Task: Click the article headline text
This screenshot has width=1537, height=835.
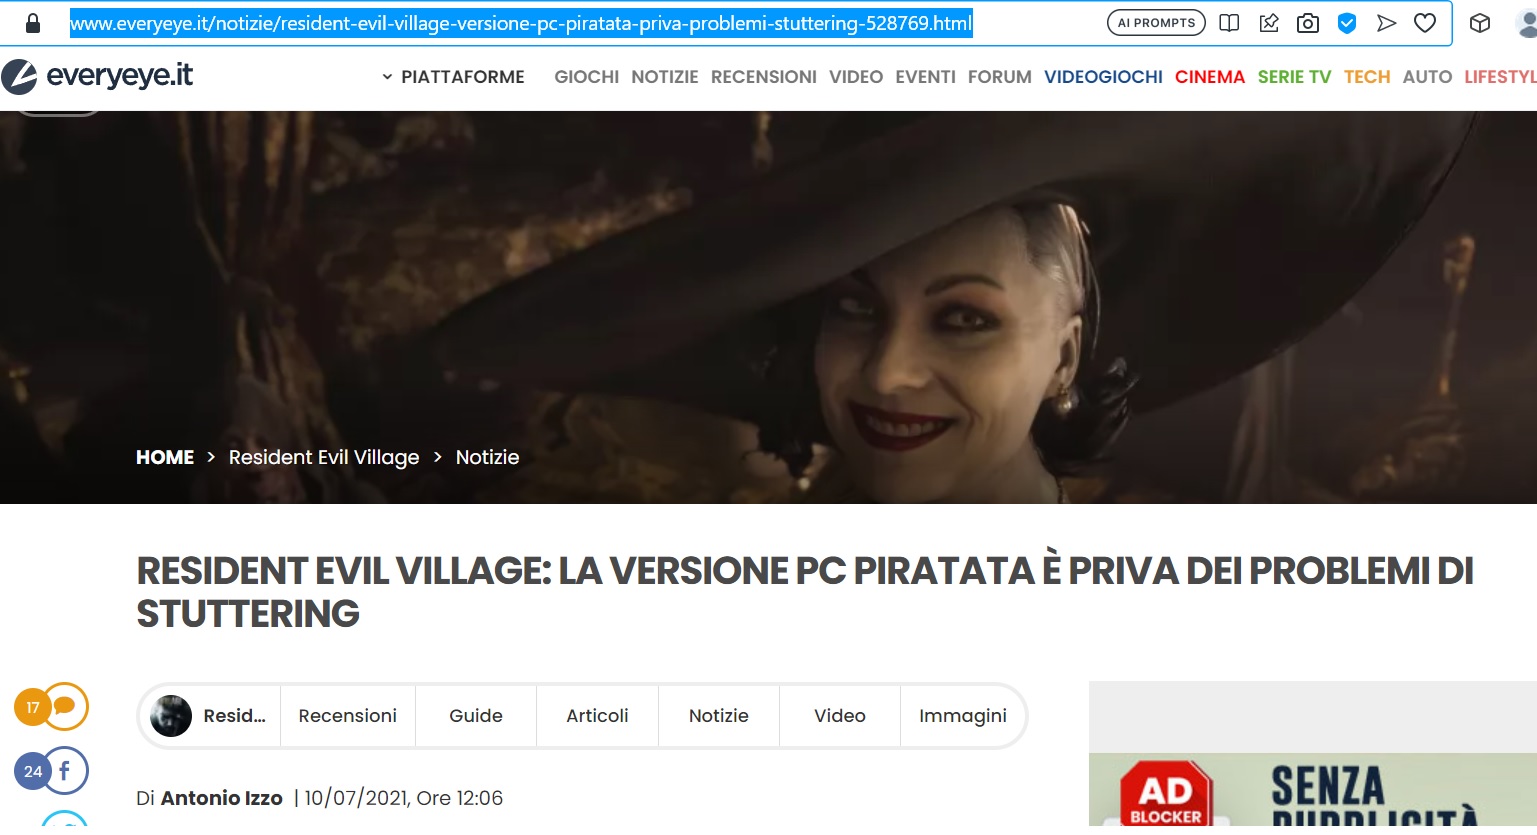Action: pyautogui.click(x=805, y=592)
